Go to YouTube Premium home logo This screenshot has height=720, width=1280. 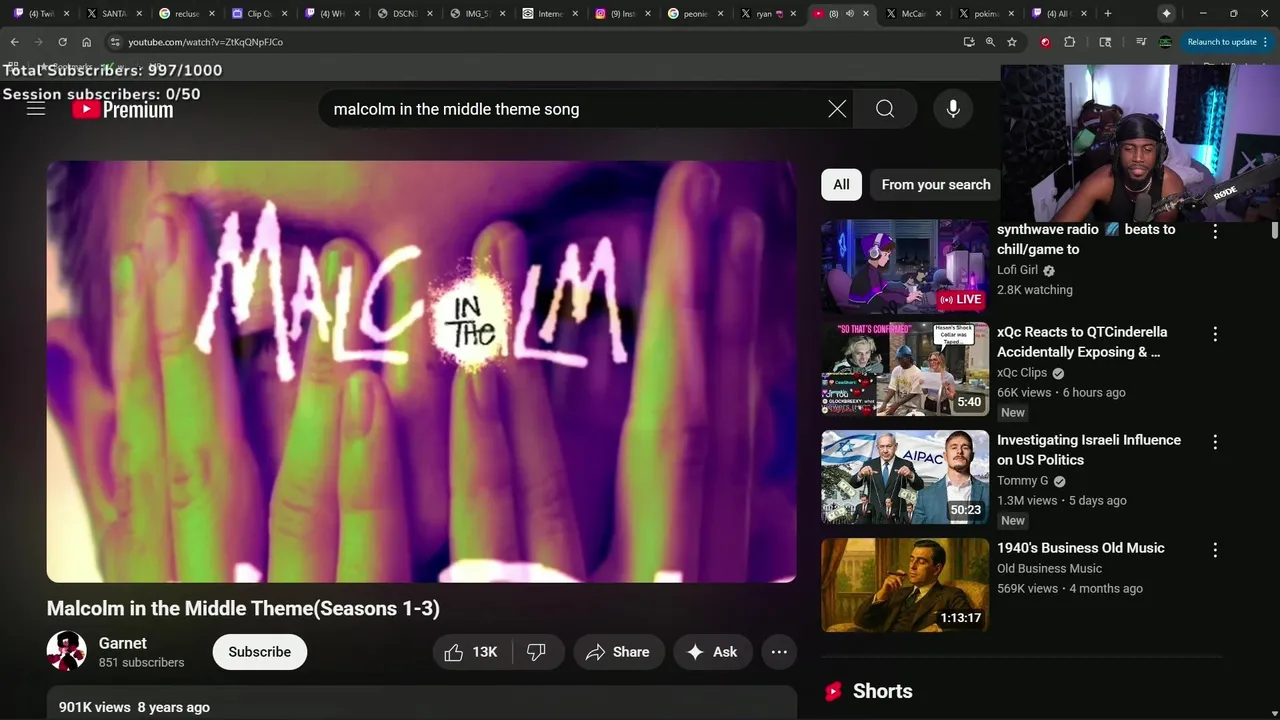122,110
